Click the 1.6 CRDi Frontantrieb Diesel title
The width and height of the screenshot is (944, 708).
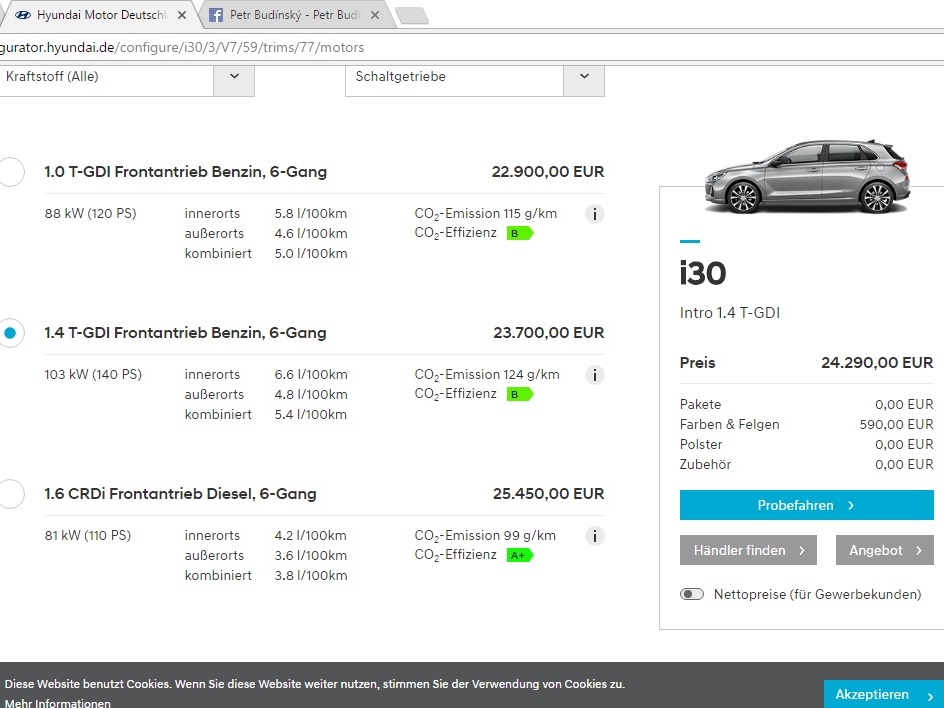coord(180,494)
